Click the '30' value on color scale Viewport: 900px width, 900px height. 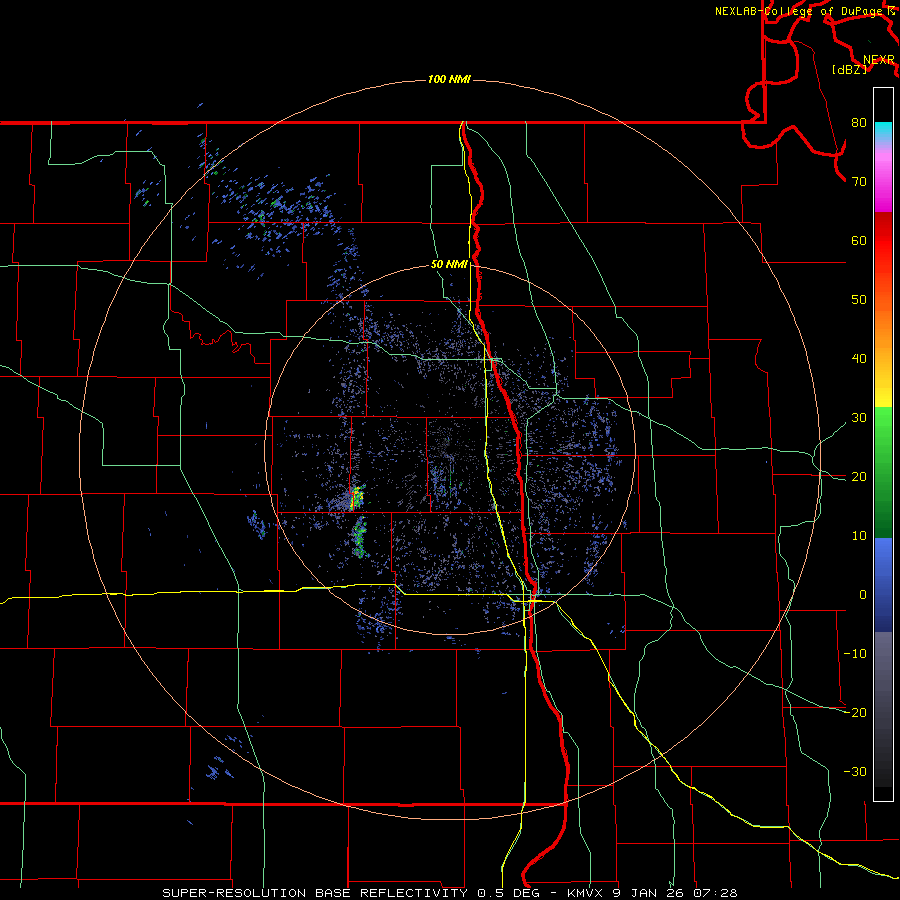click(x=859, y=418)
